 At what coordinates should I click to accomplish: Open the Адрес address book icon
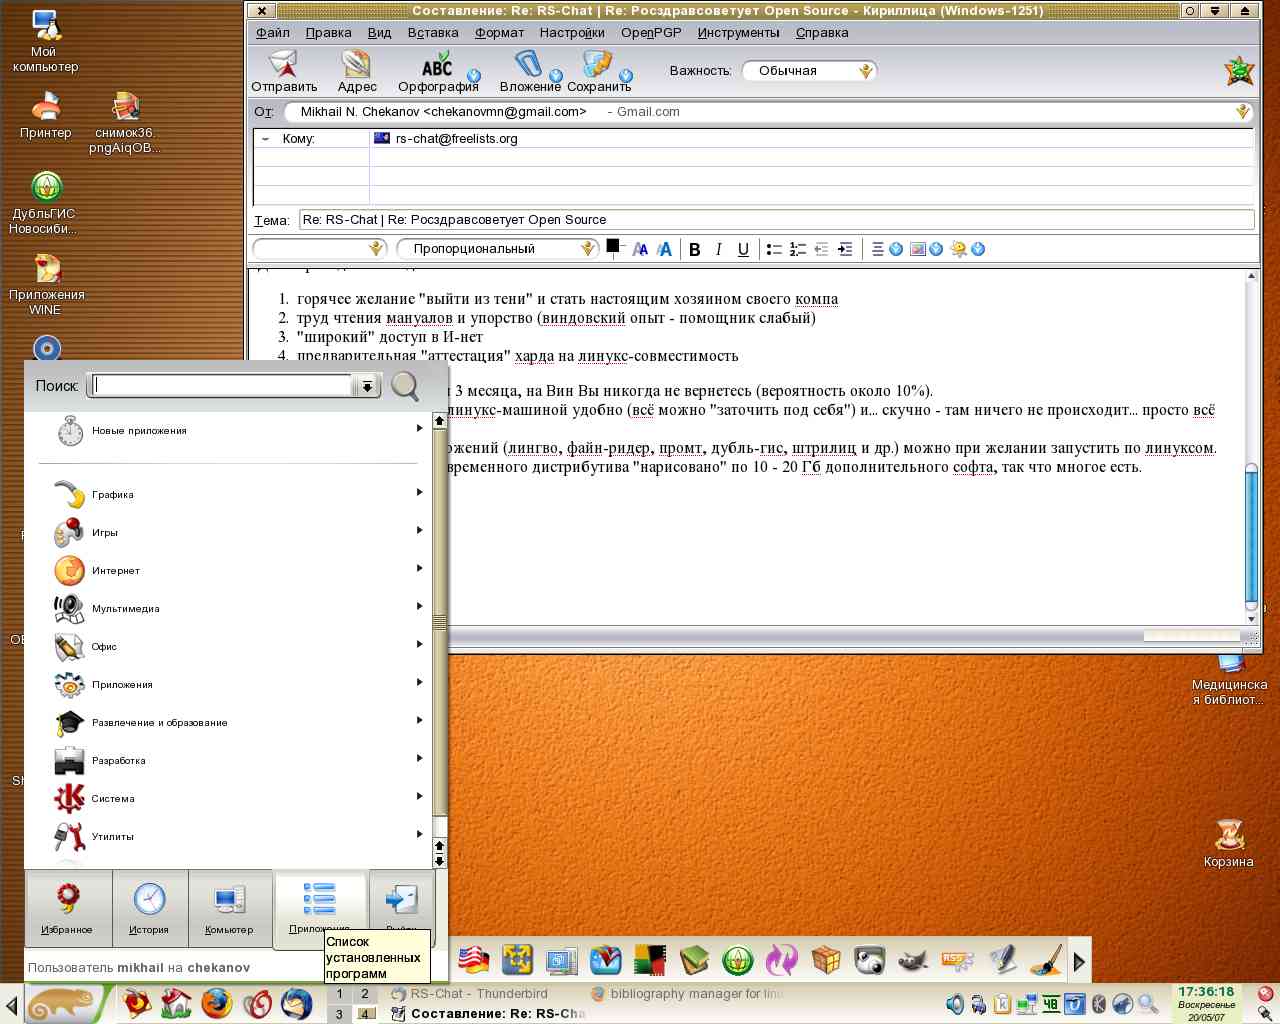coord(356,66)
